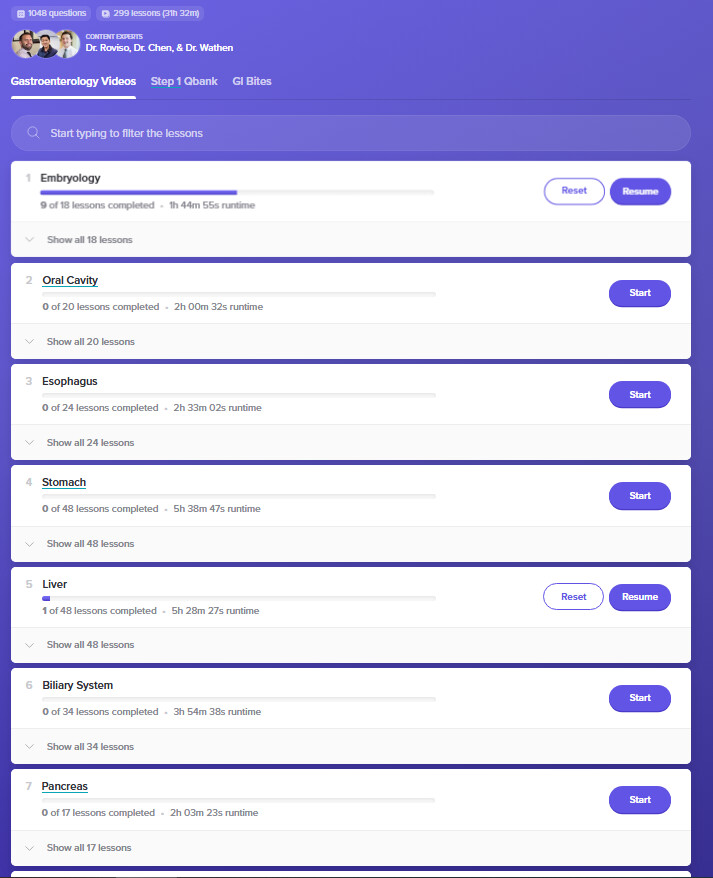Click the Pancreas lessons chevron icon

point(29,848)
